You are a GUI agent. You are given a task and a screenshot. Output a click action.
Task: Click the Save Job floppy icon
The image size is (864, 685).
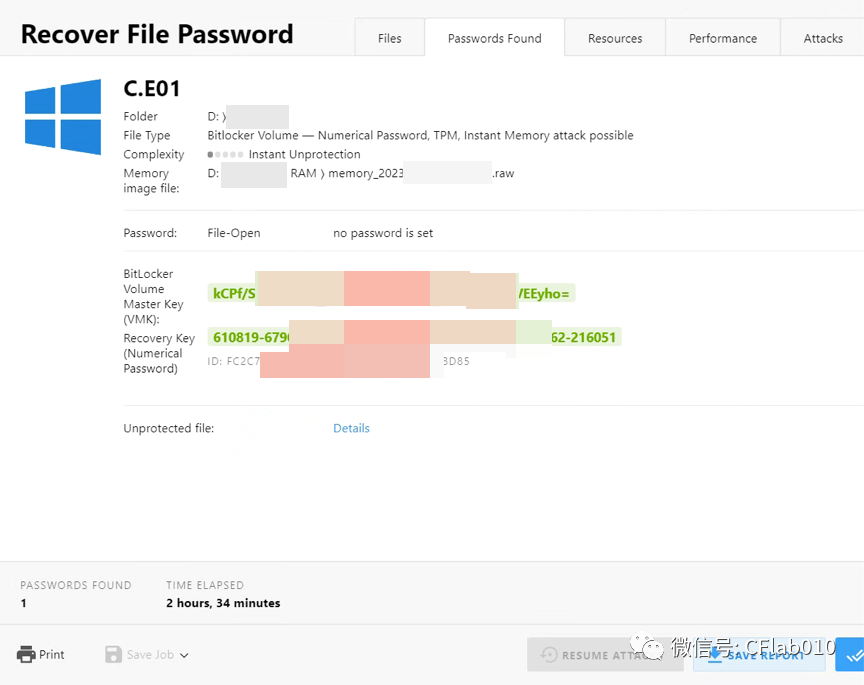[113, 654]
